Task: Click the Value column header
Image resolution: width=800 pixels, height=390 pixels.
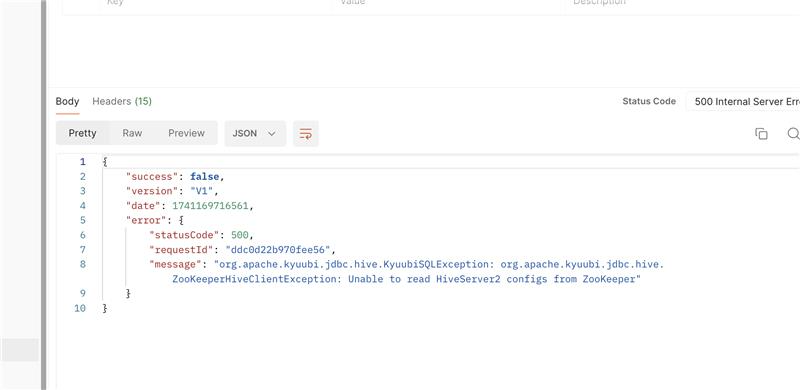Action: (x=353, y=2)
